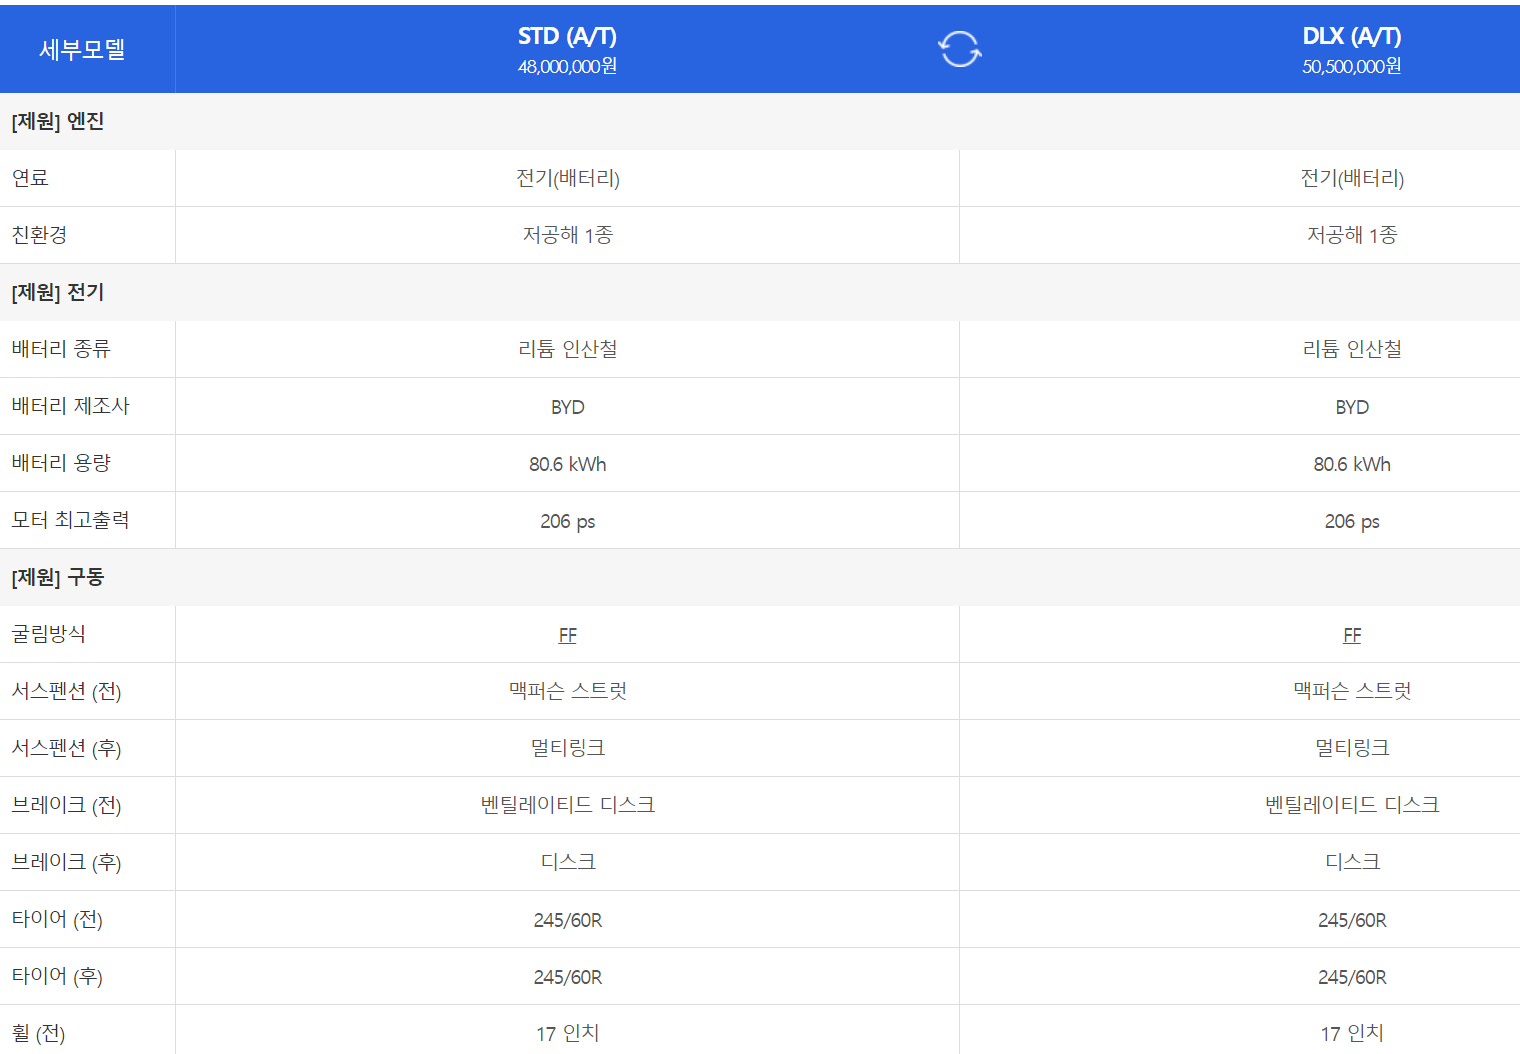Click the underlined FF link in STD column

point(568,635)
